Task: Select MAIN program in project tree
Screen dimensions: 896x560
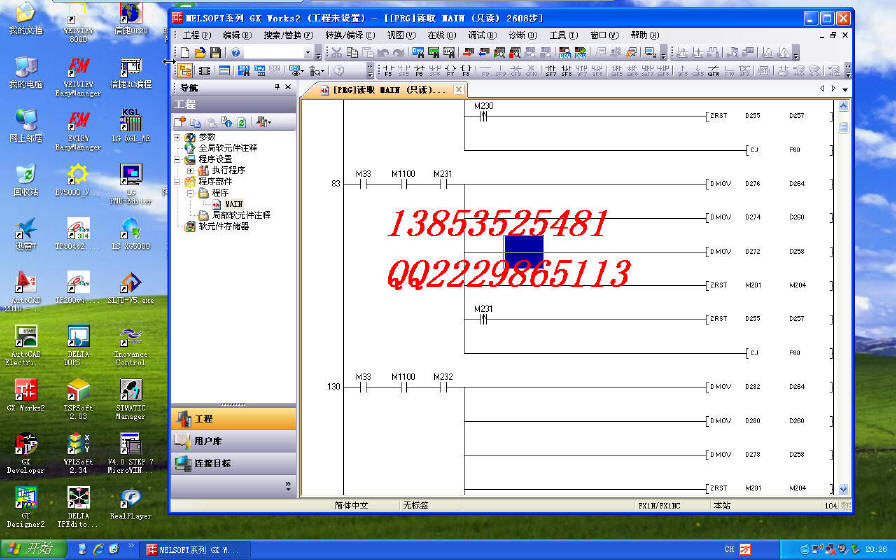Action: 233,203
